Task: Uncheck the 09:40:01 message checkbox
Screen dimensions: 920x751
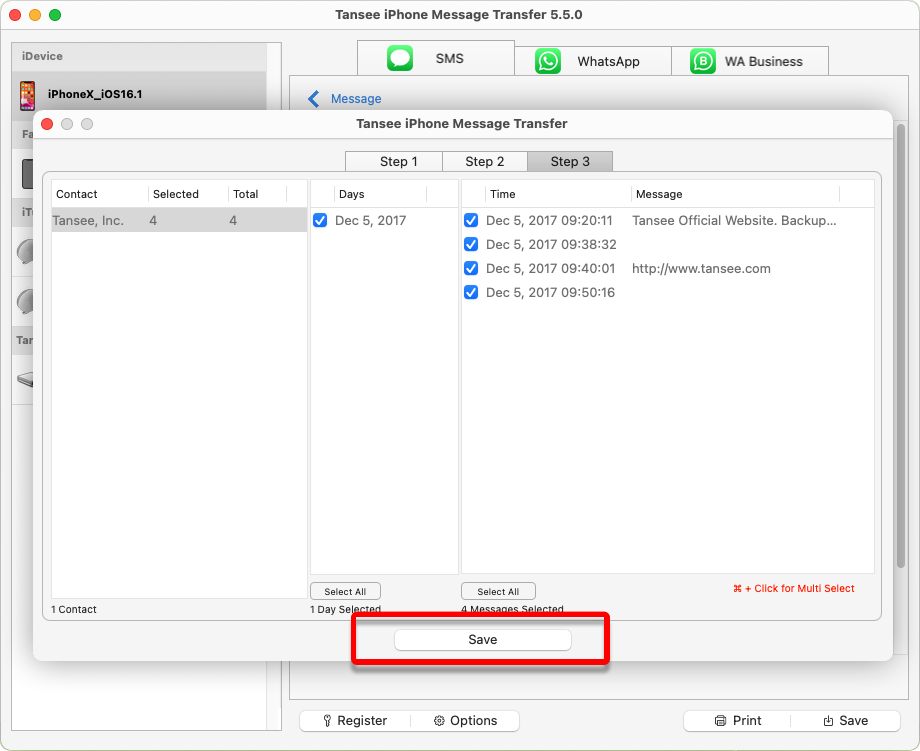Action: [471, 269]
